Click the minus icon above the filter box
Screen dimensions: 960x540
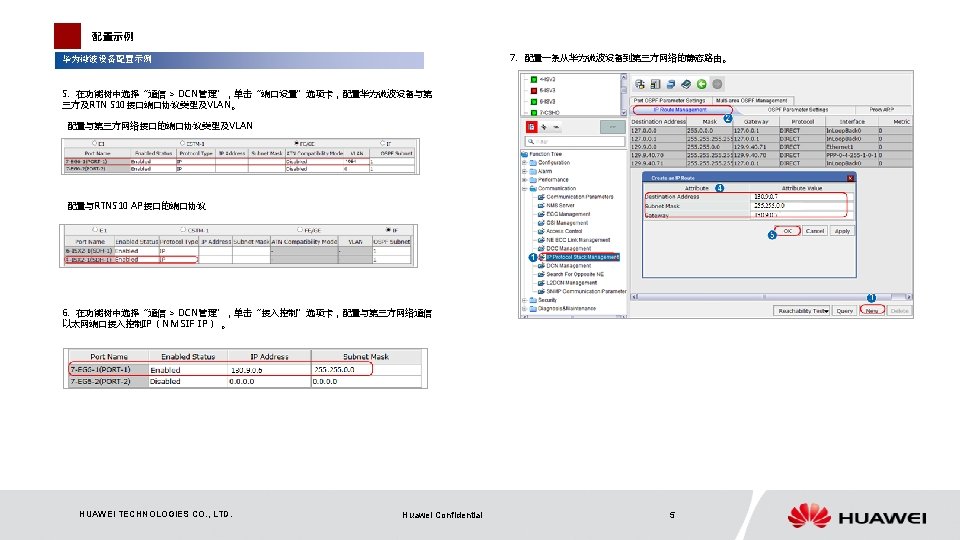[556, 127]
